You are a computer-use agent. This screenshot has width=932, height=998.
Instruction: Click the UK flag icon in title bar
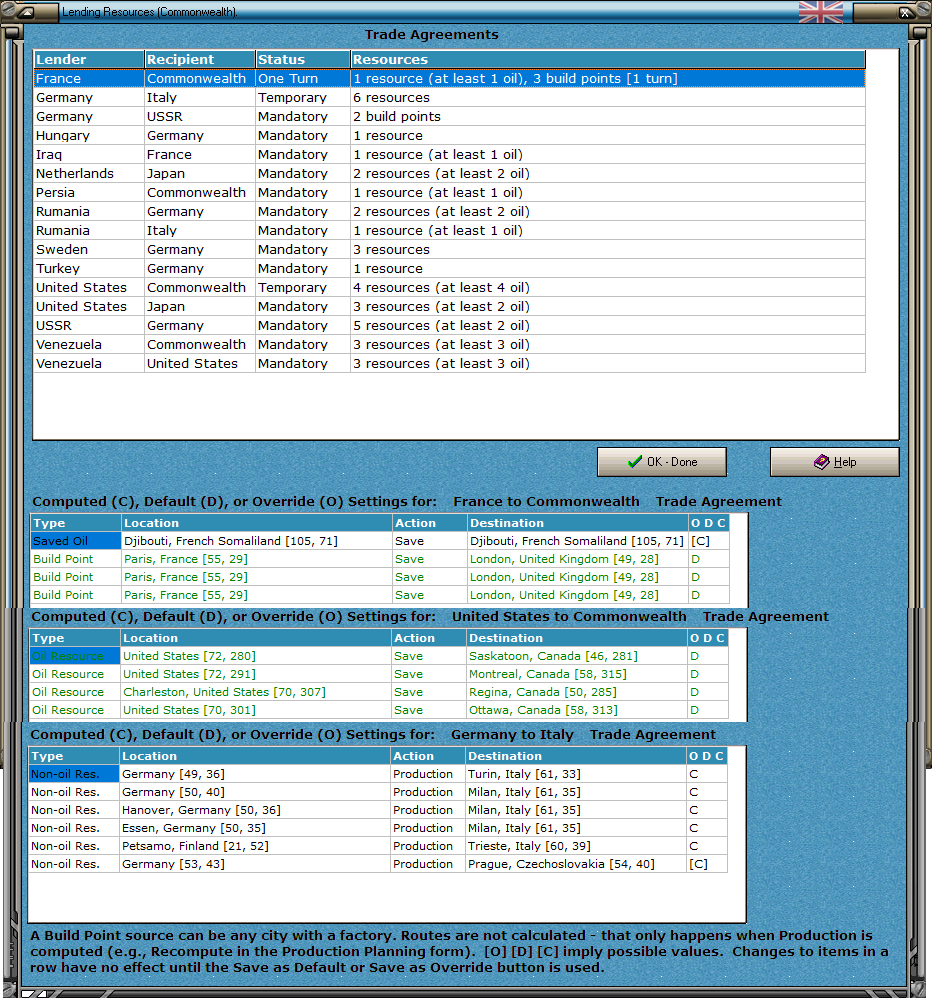click(x=821, y=11)
